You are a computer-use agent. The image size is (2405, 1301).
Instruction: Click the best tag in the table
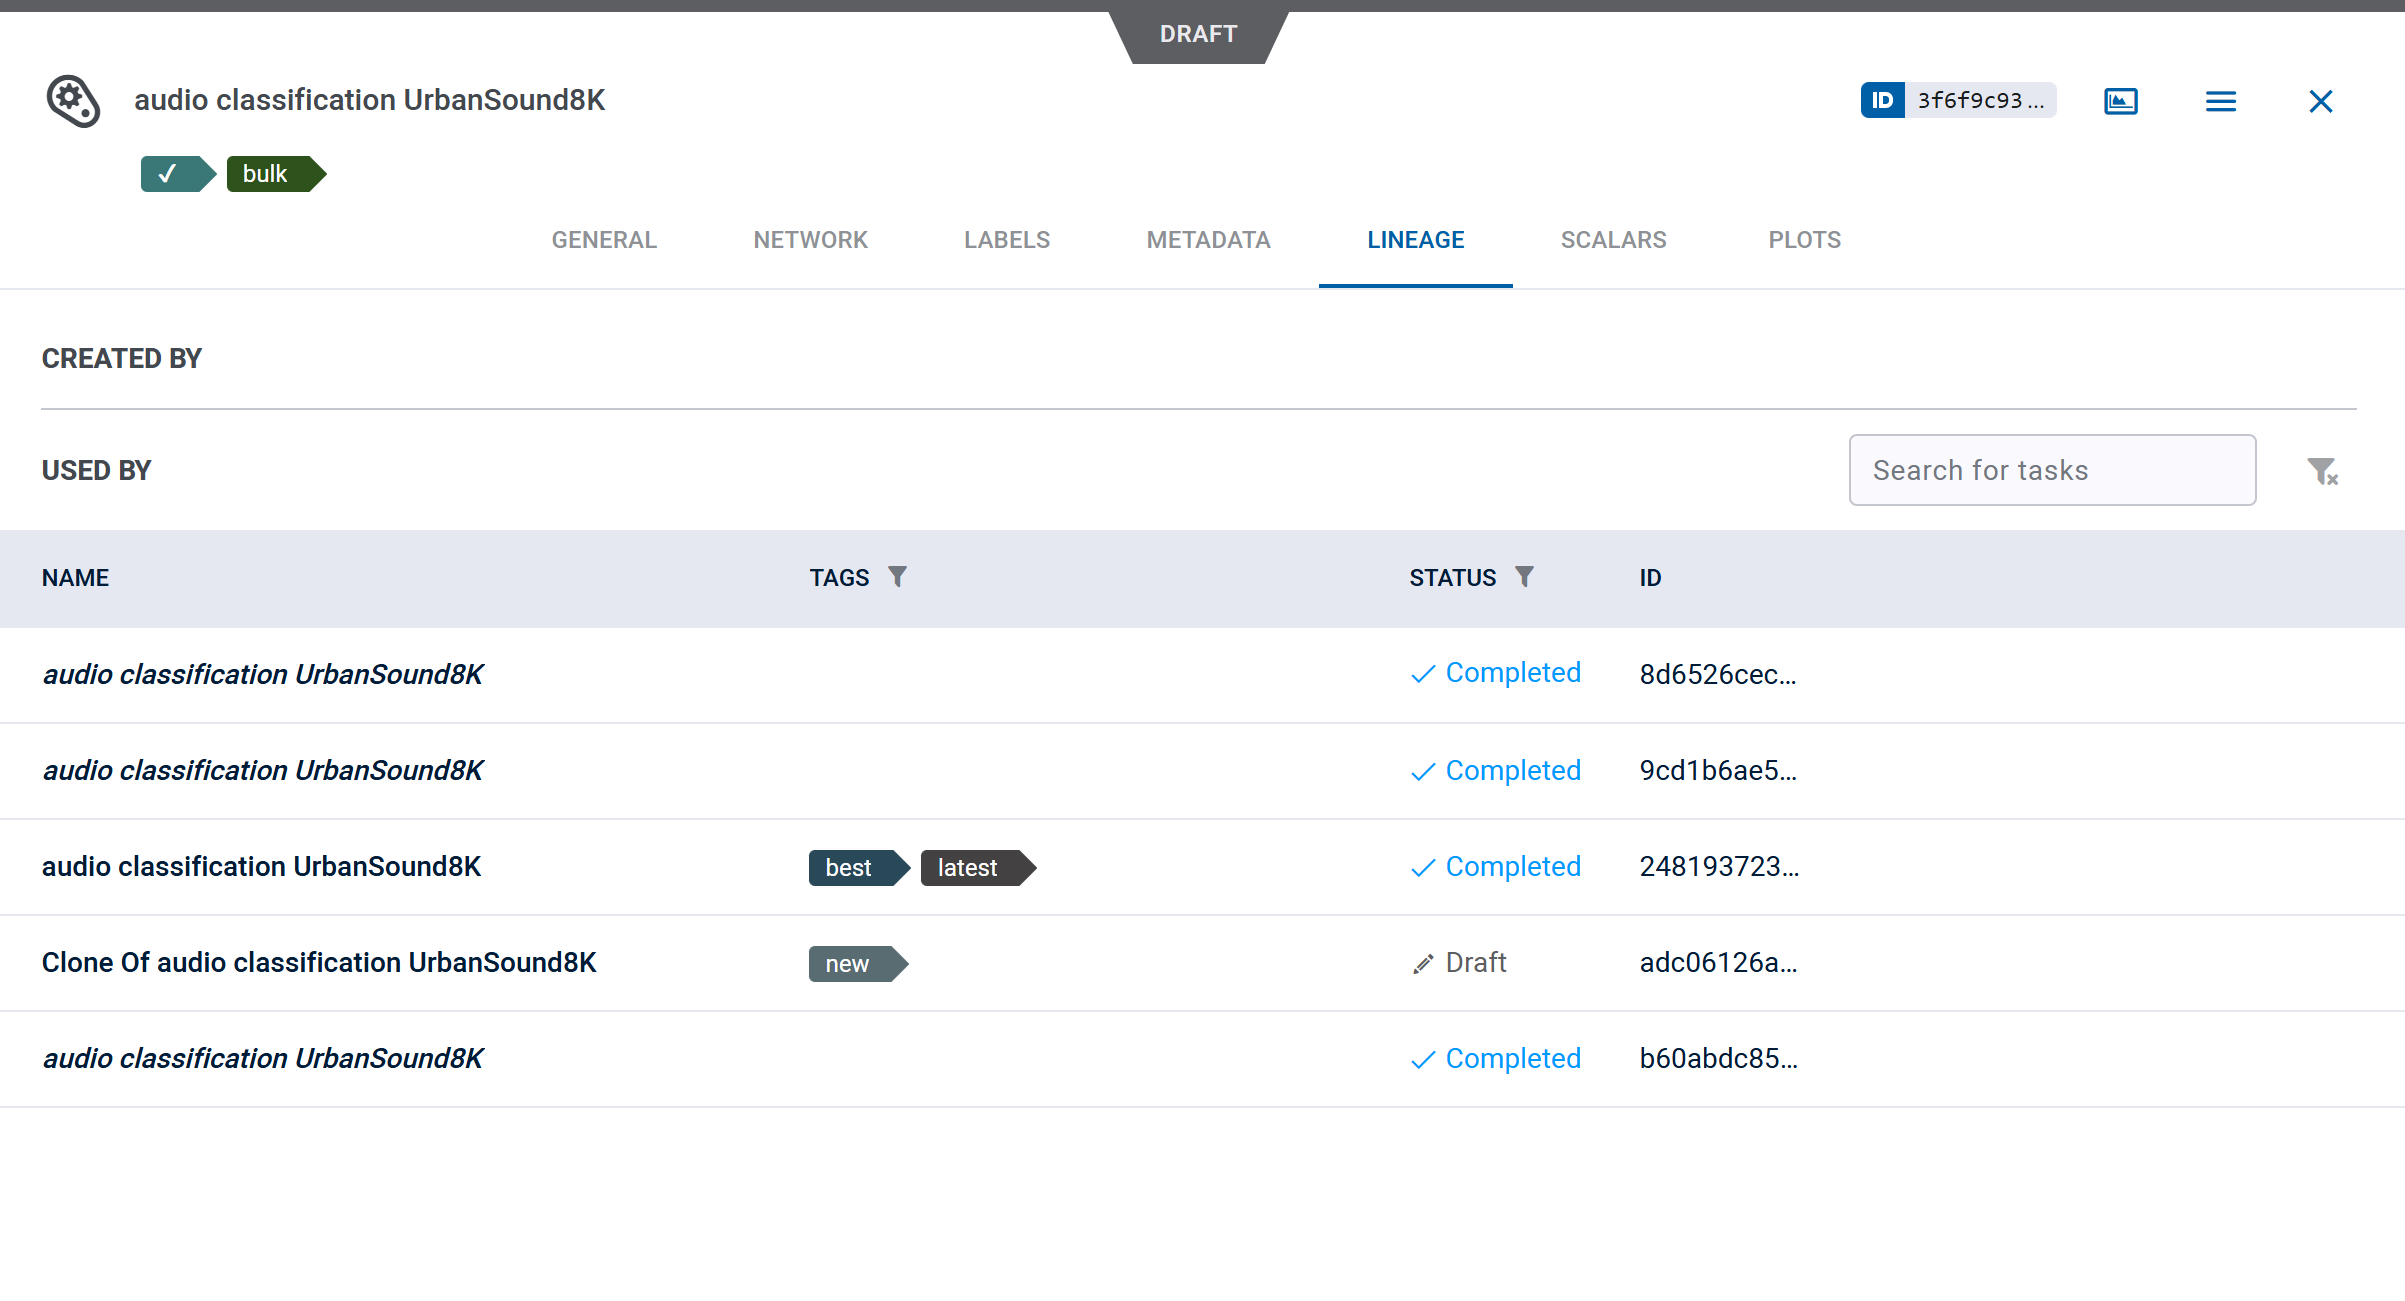pos(851,868)
